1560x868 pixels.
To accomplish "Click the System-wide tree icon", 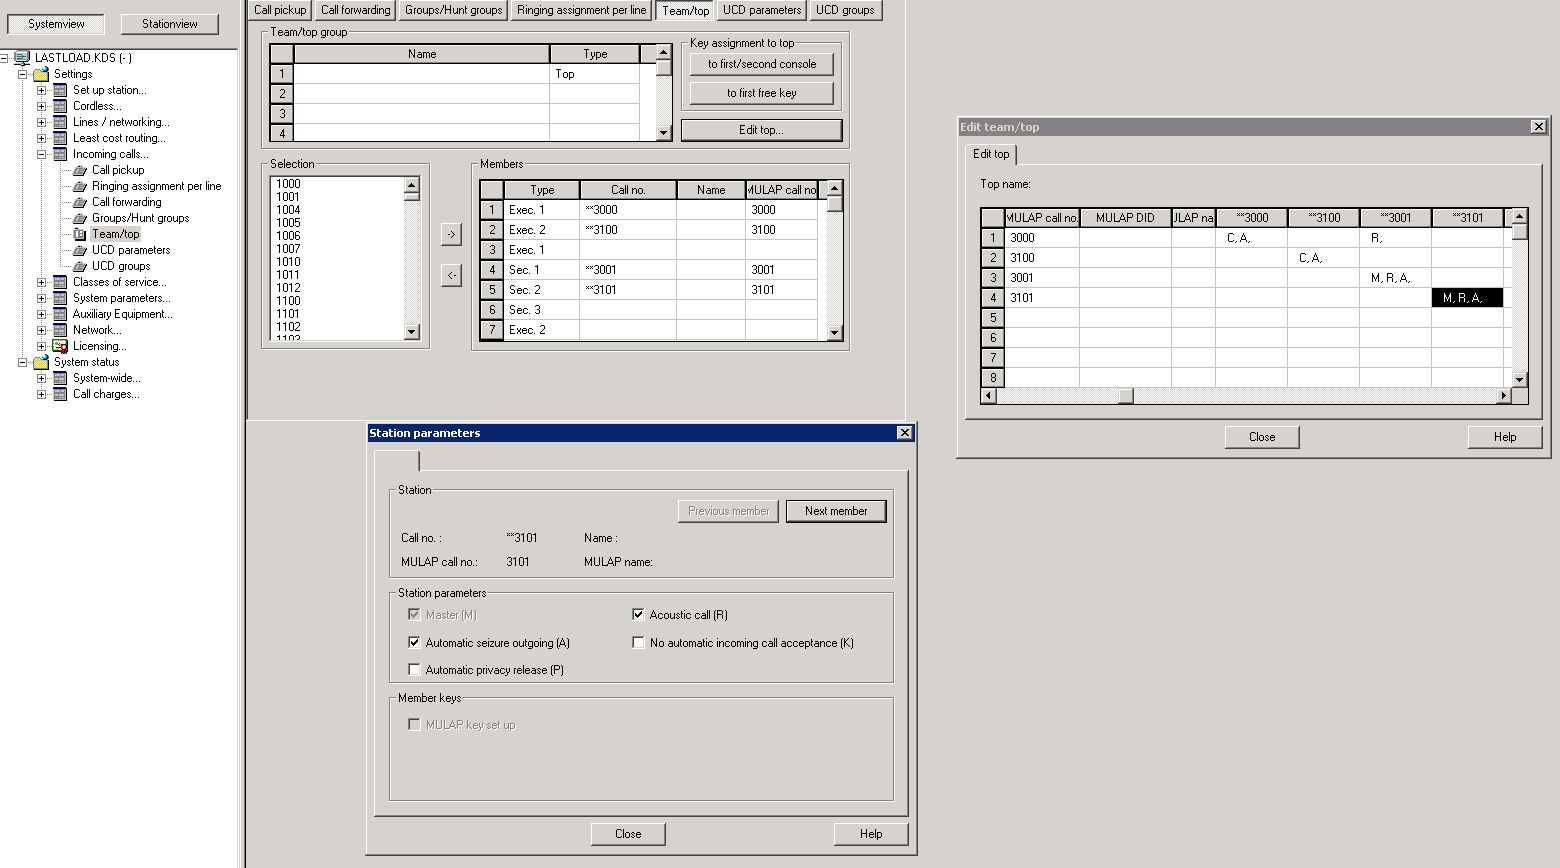I will [60, 378].
